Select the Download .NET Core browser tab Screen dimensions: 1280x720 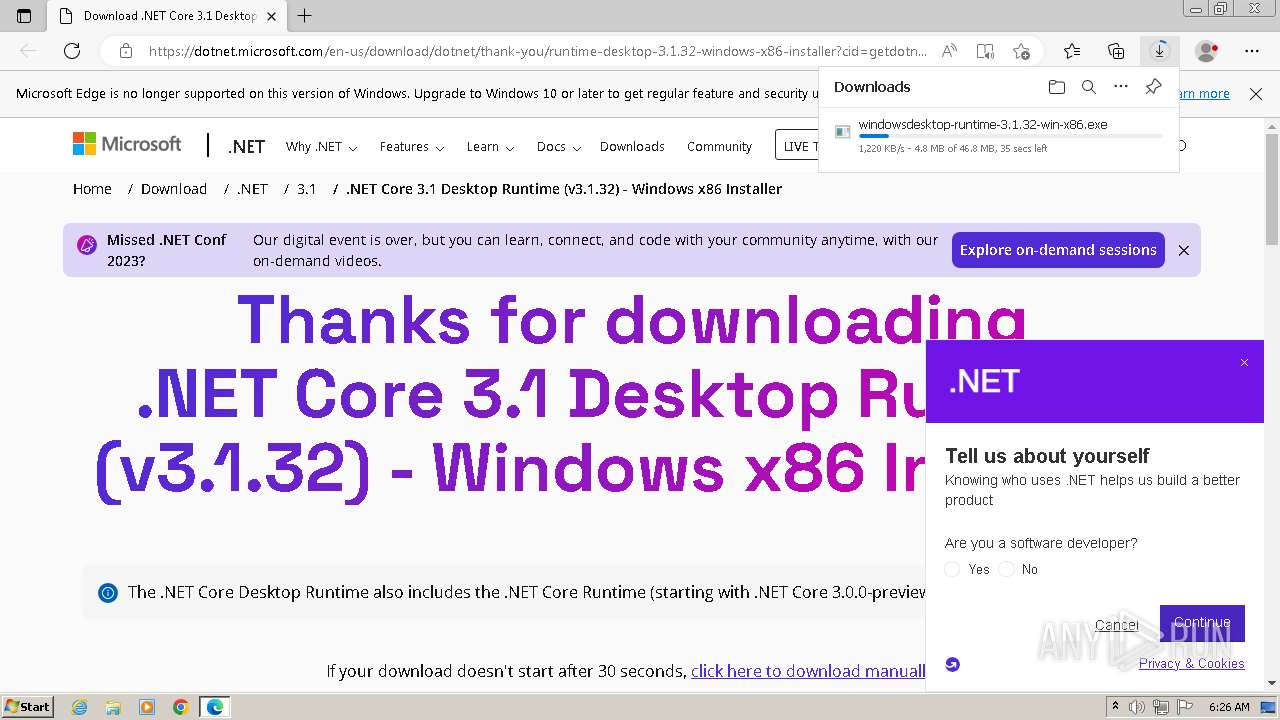coord(168,16)
